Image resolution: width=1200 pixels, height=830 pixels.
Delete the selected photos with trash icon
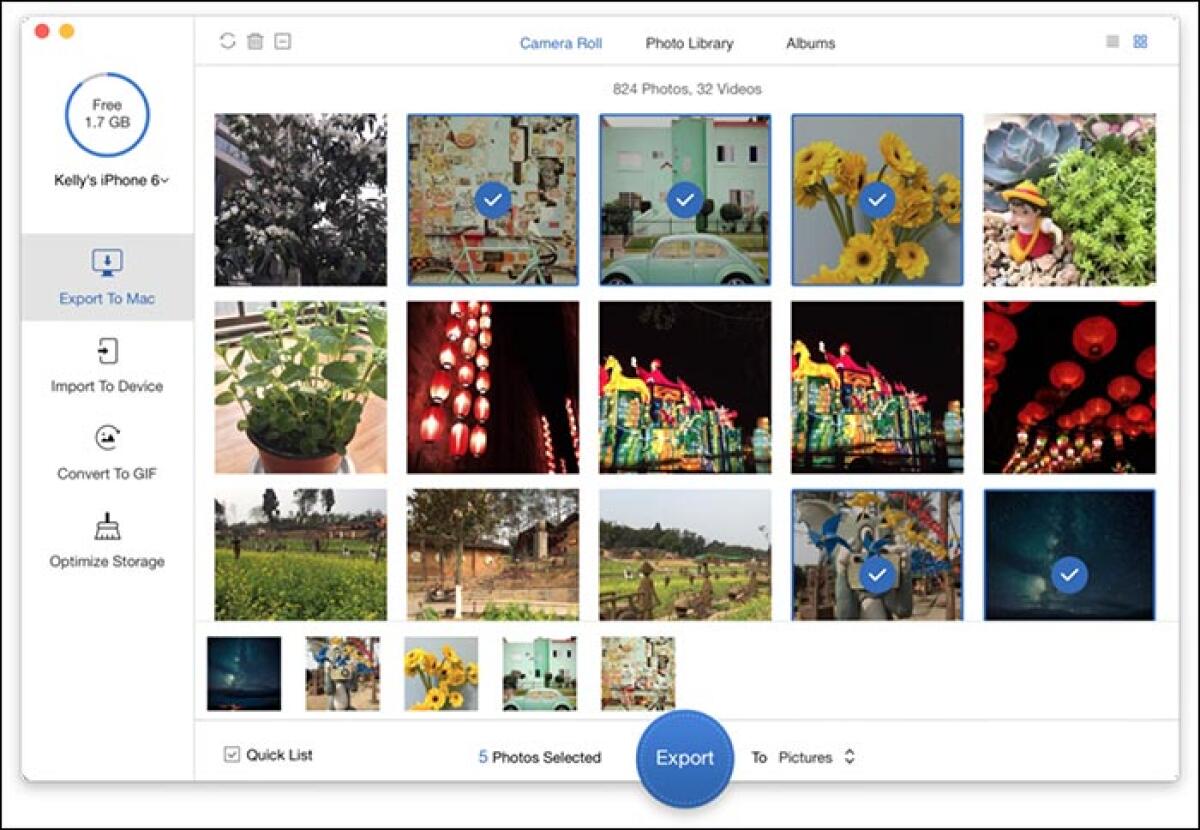point(255,43)
